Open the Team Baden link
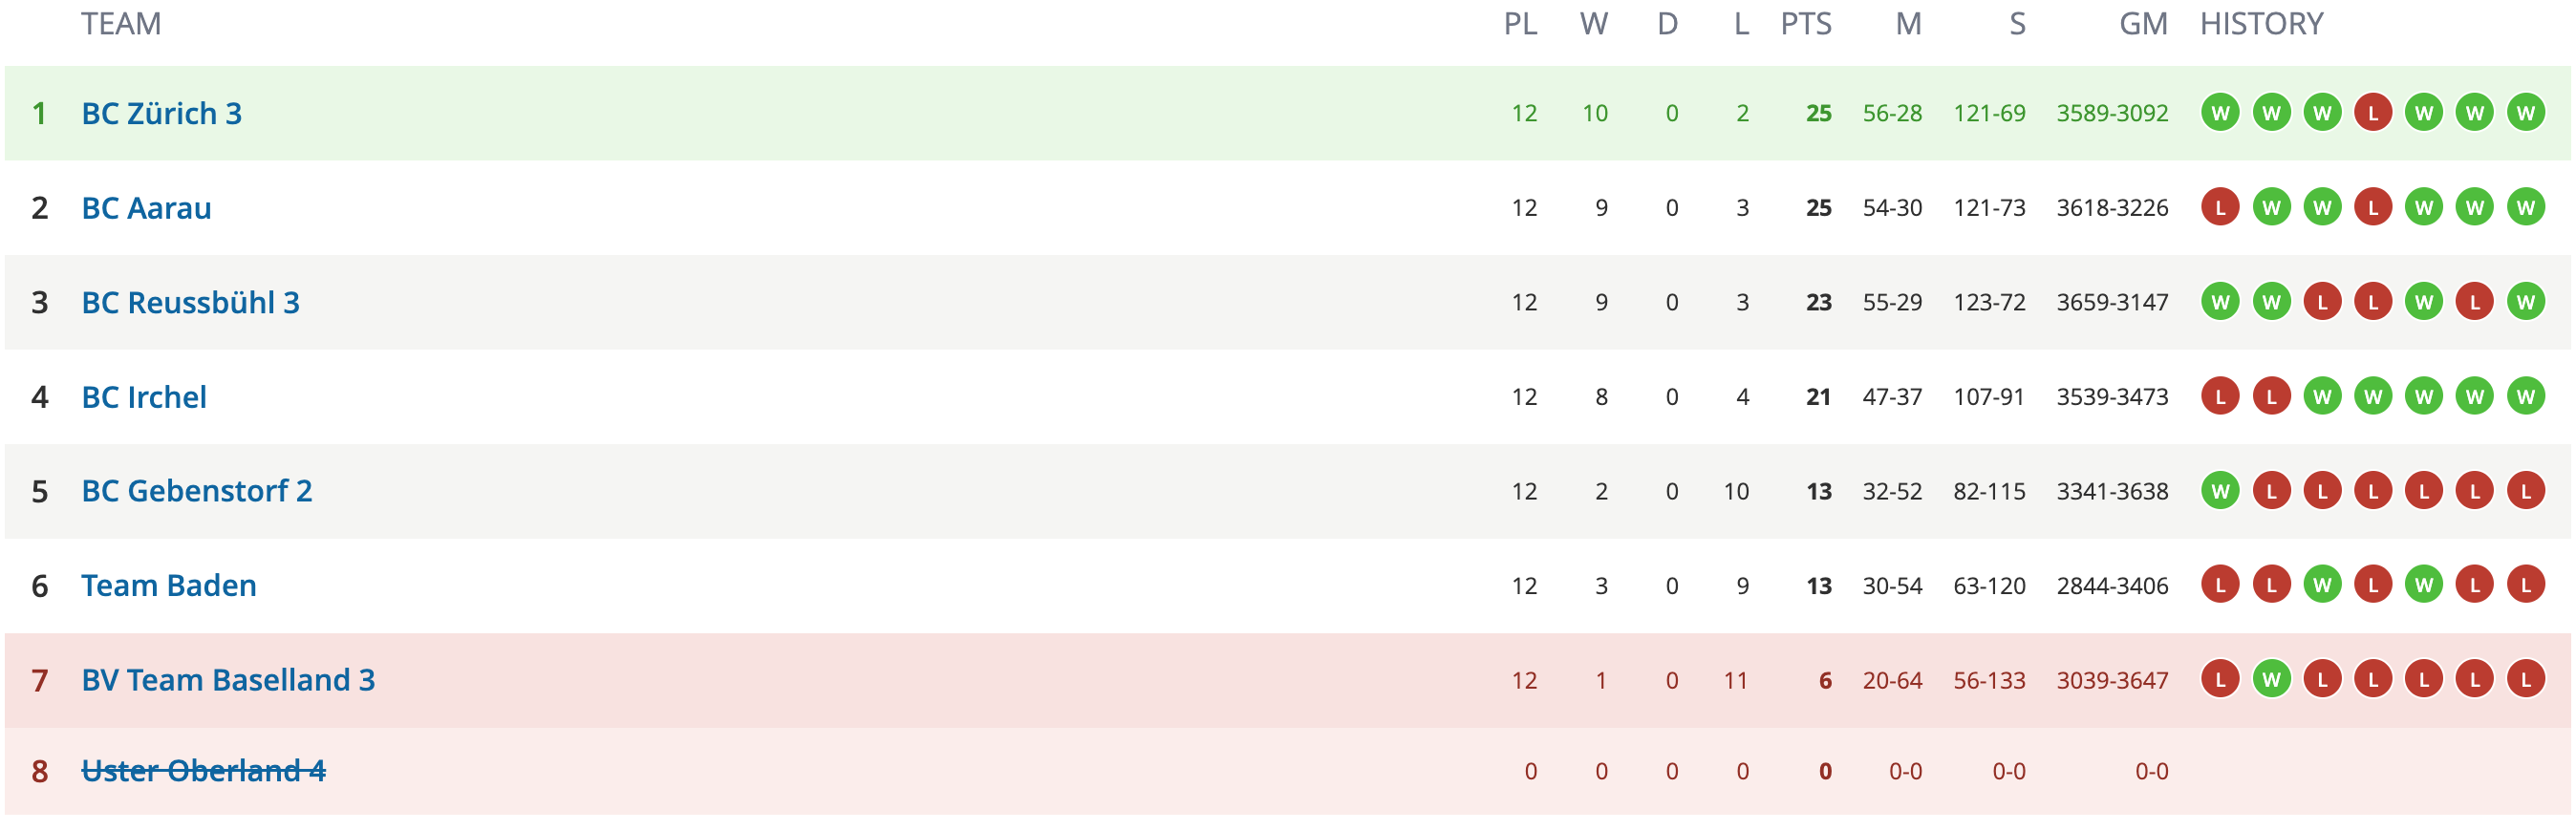Screen dimensions: 2576x831 click(169, 586)
